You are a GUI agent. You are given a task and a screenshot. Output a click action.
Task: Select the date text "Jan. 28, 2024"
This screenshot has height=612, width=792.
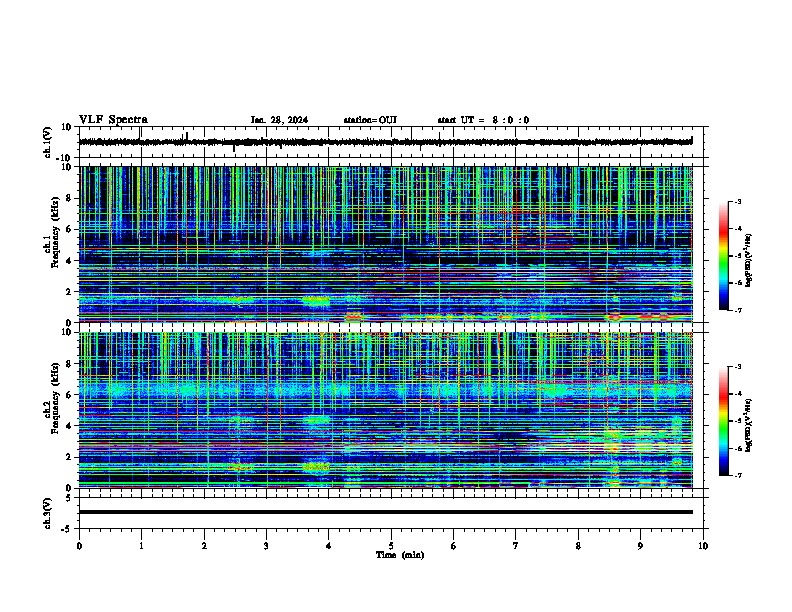tap(279, 120)
